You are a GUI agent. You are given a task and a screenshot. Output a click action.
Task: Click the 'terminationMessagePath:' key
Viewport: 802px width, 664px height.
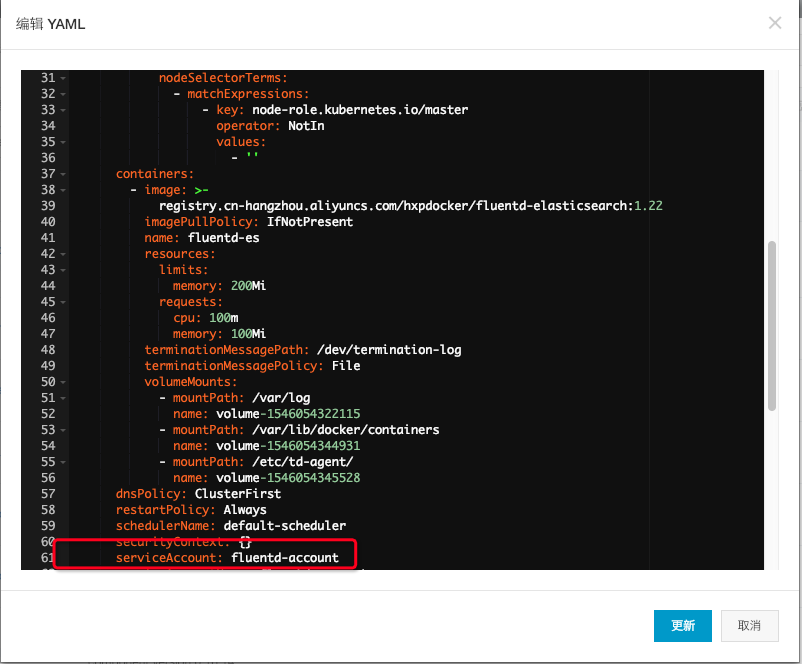[227, 350]
